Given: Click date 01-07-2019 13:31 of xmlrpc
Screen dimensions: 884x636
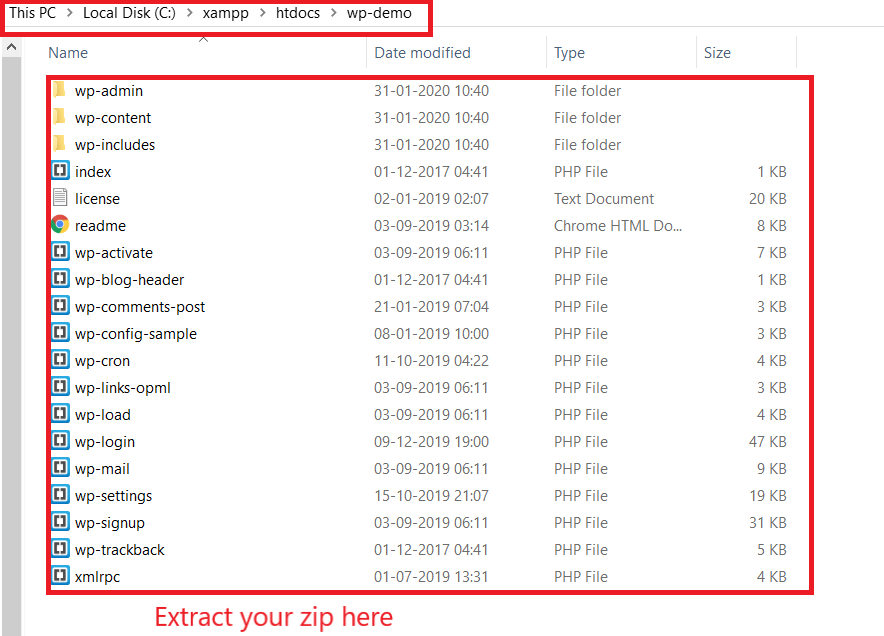Looking at the screenshot, I should [431, 576].
